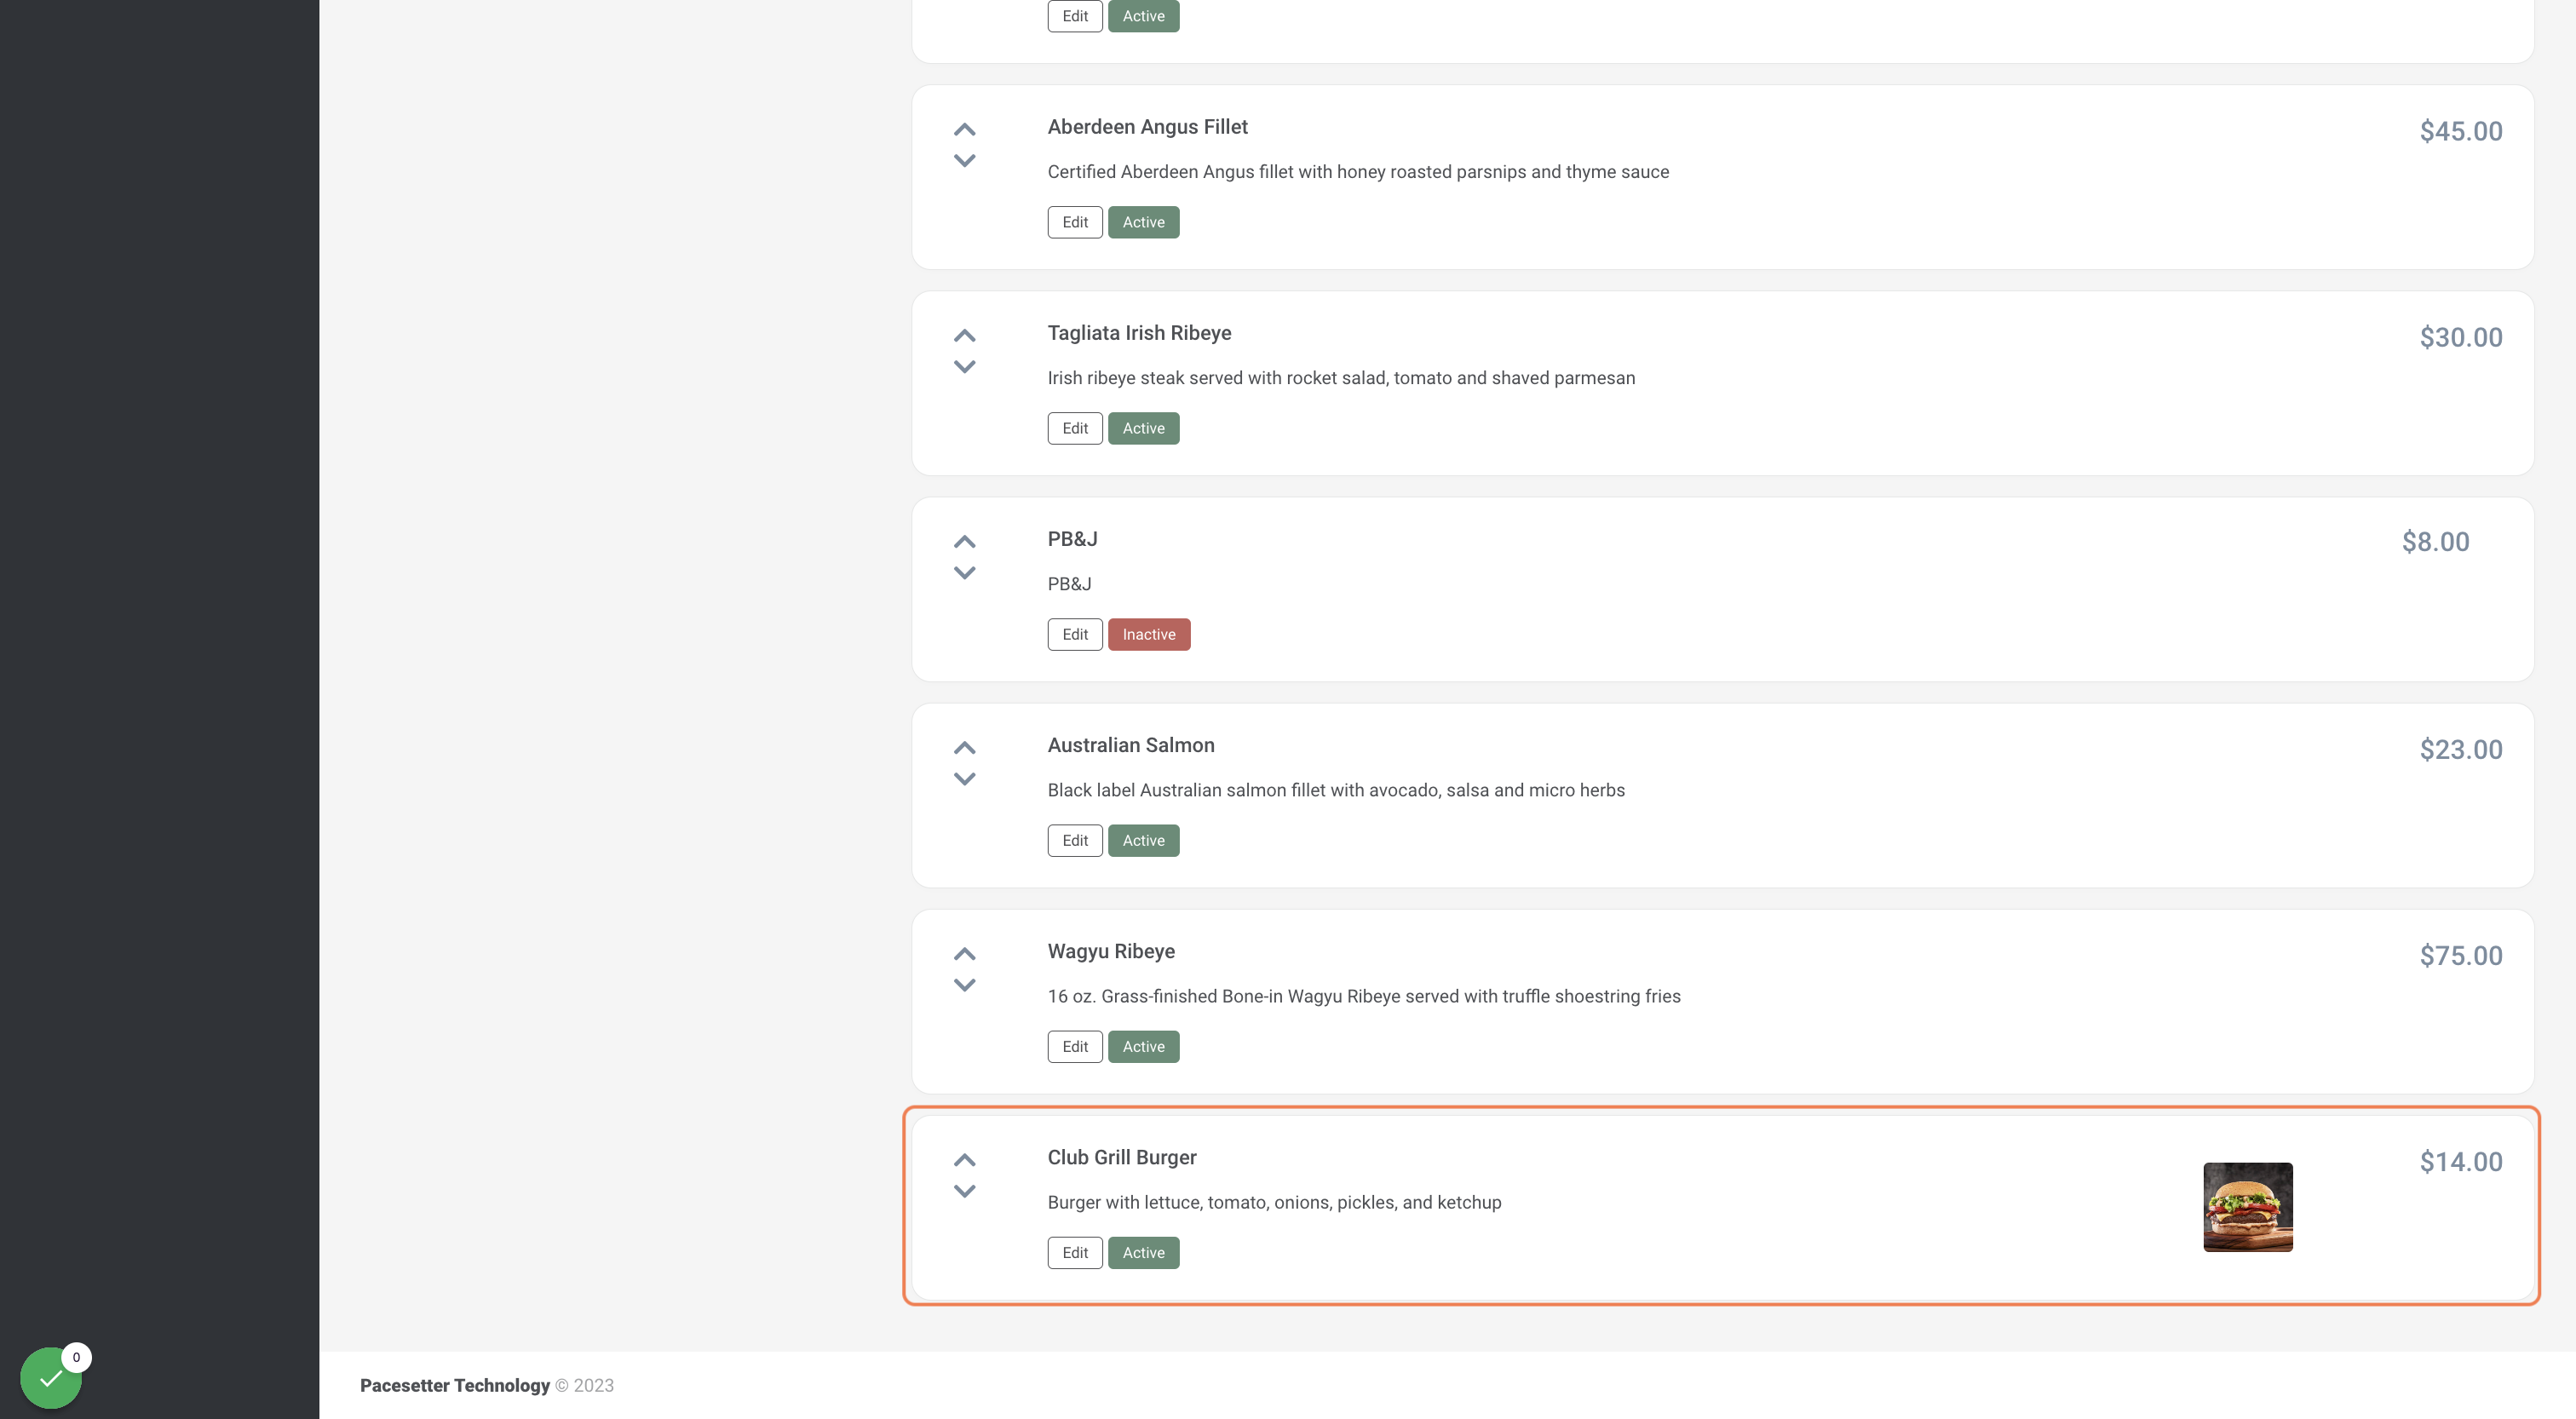The image size is (2576, 1419).
Task: Edit the Wagyu Ribeye item
Action: click(x=1075, y=1046)
